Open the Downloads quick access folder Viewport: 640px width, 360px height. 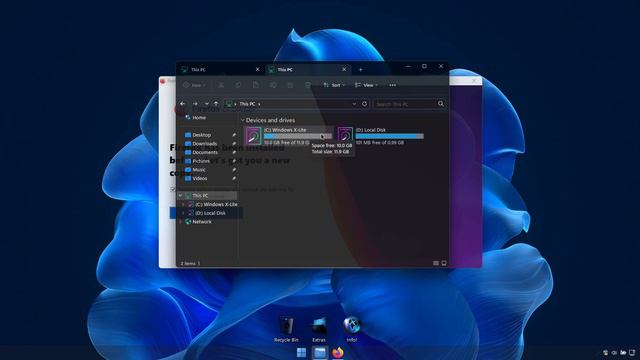[201, 144]
